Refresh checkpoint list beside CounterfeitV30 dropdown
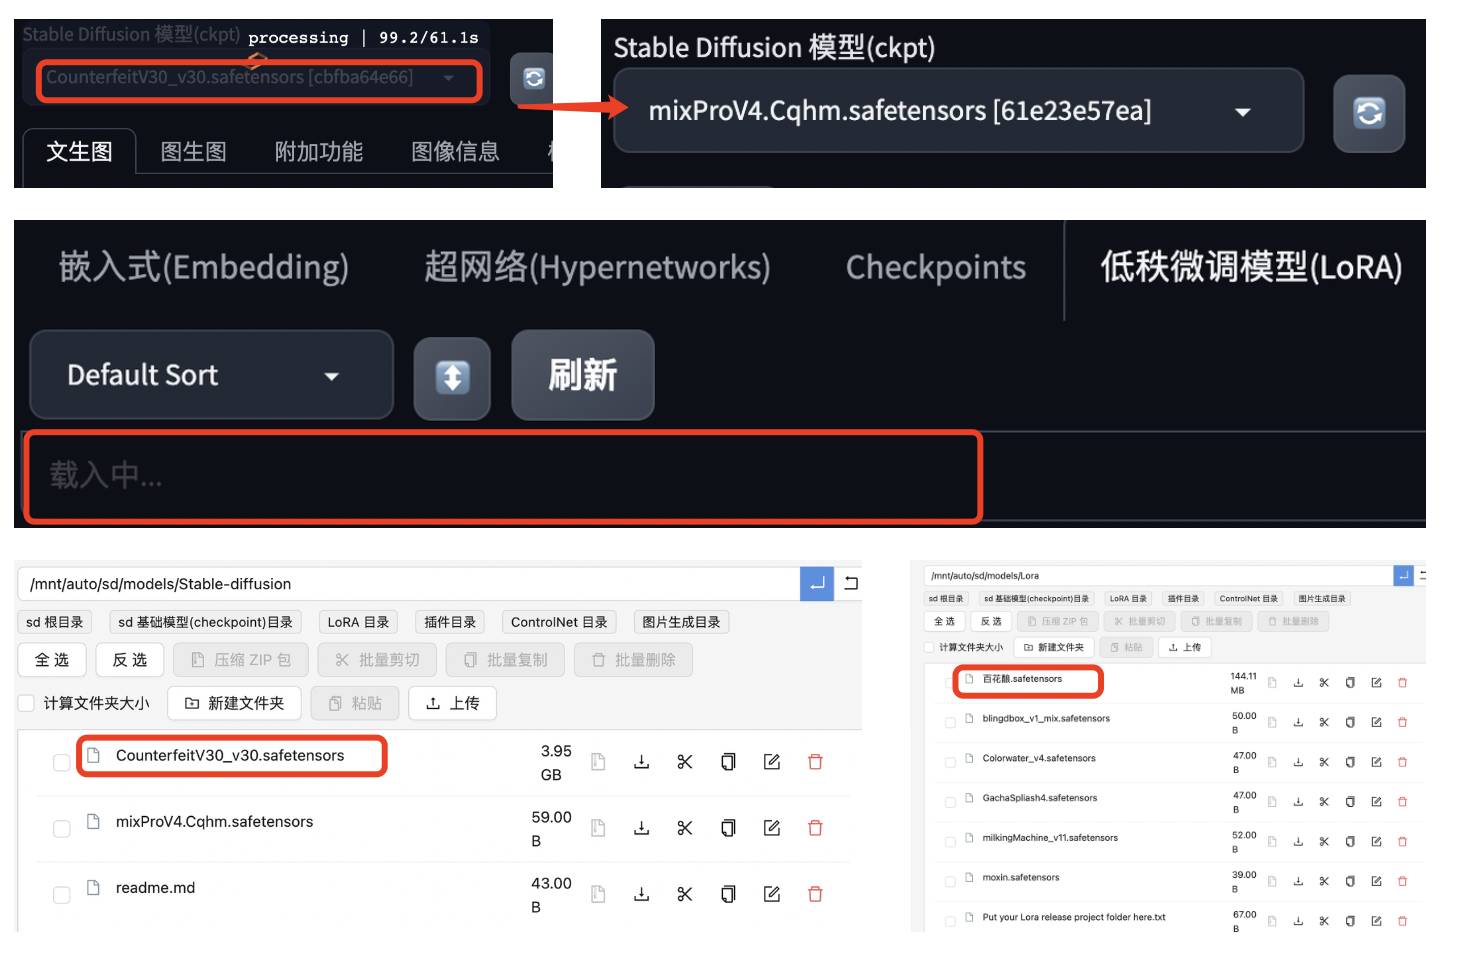 click(x=534, y=78)
